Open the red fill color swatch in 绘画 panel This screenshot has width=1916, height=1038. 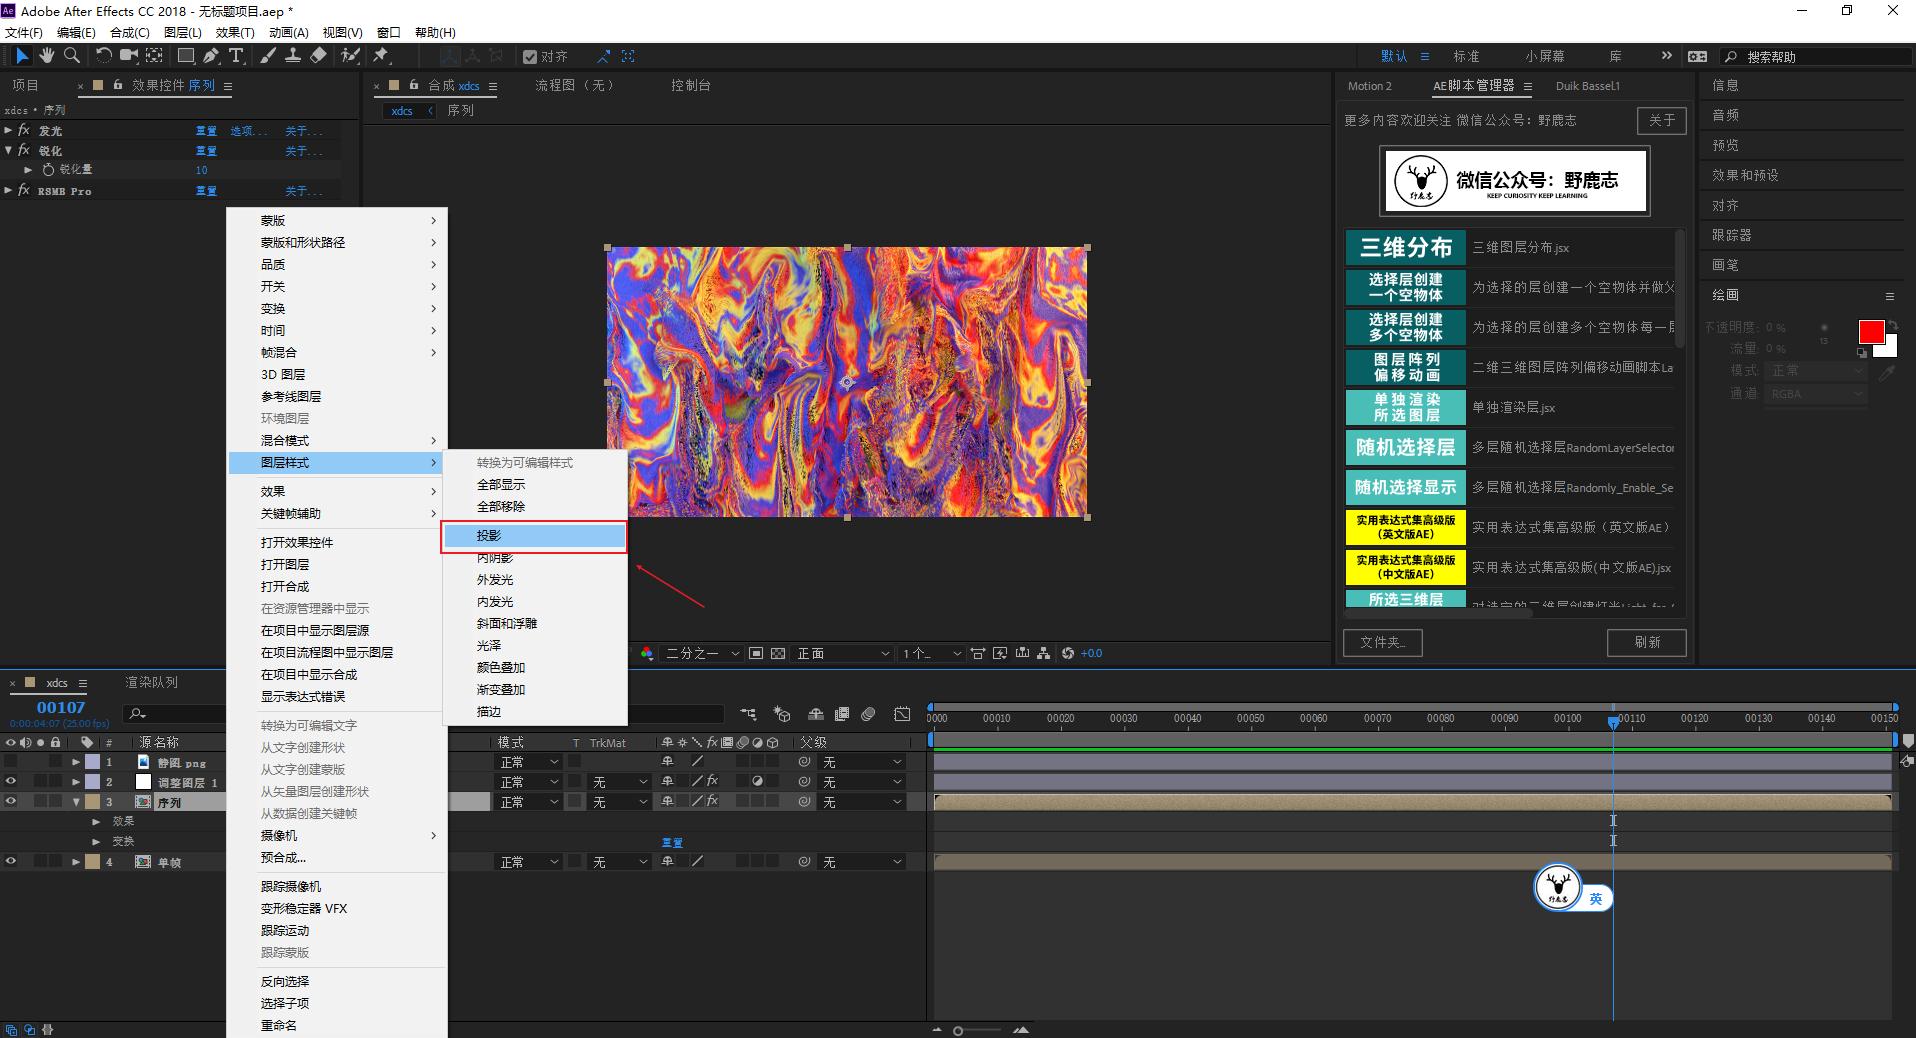pos(1871,331)
